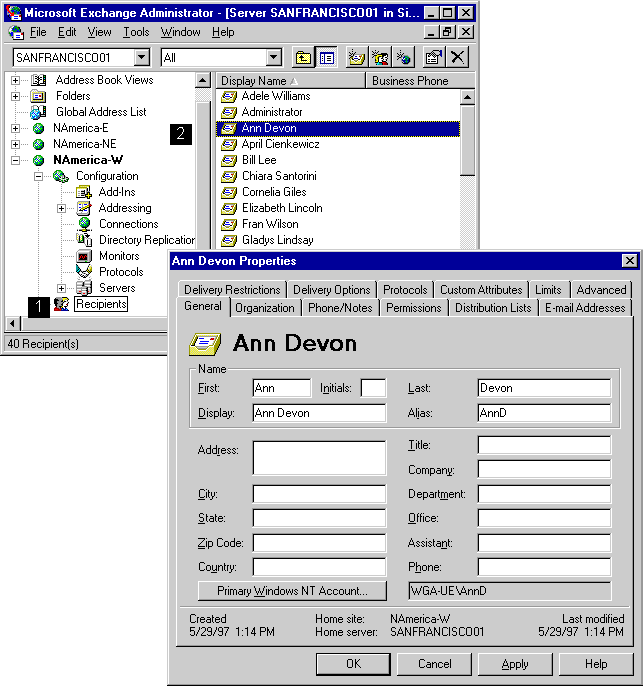Select Administrator in the recipient list
This screenshot has width=643, height=686.
pos(272,112)
